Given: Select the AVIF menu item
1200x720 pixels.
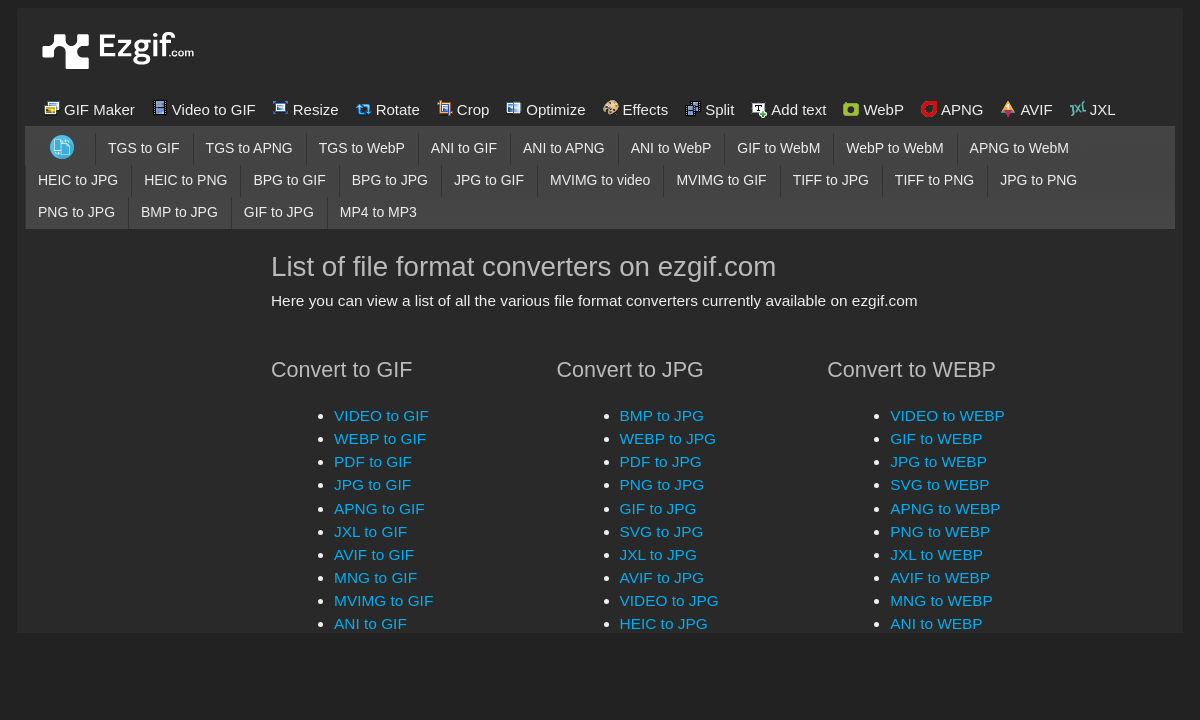Looking at the screenshot, I should [x=1026, y=109].
